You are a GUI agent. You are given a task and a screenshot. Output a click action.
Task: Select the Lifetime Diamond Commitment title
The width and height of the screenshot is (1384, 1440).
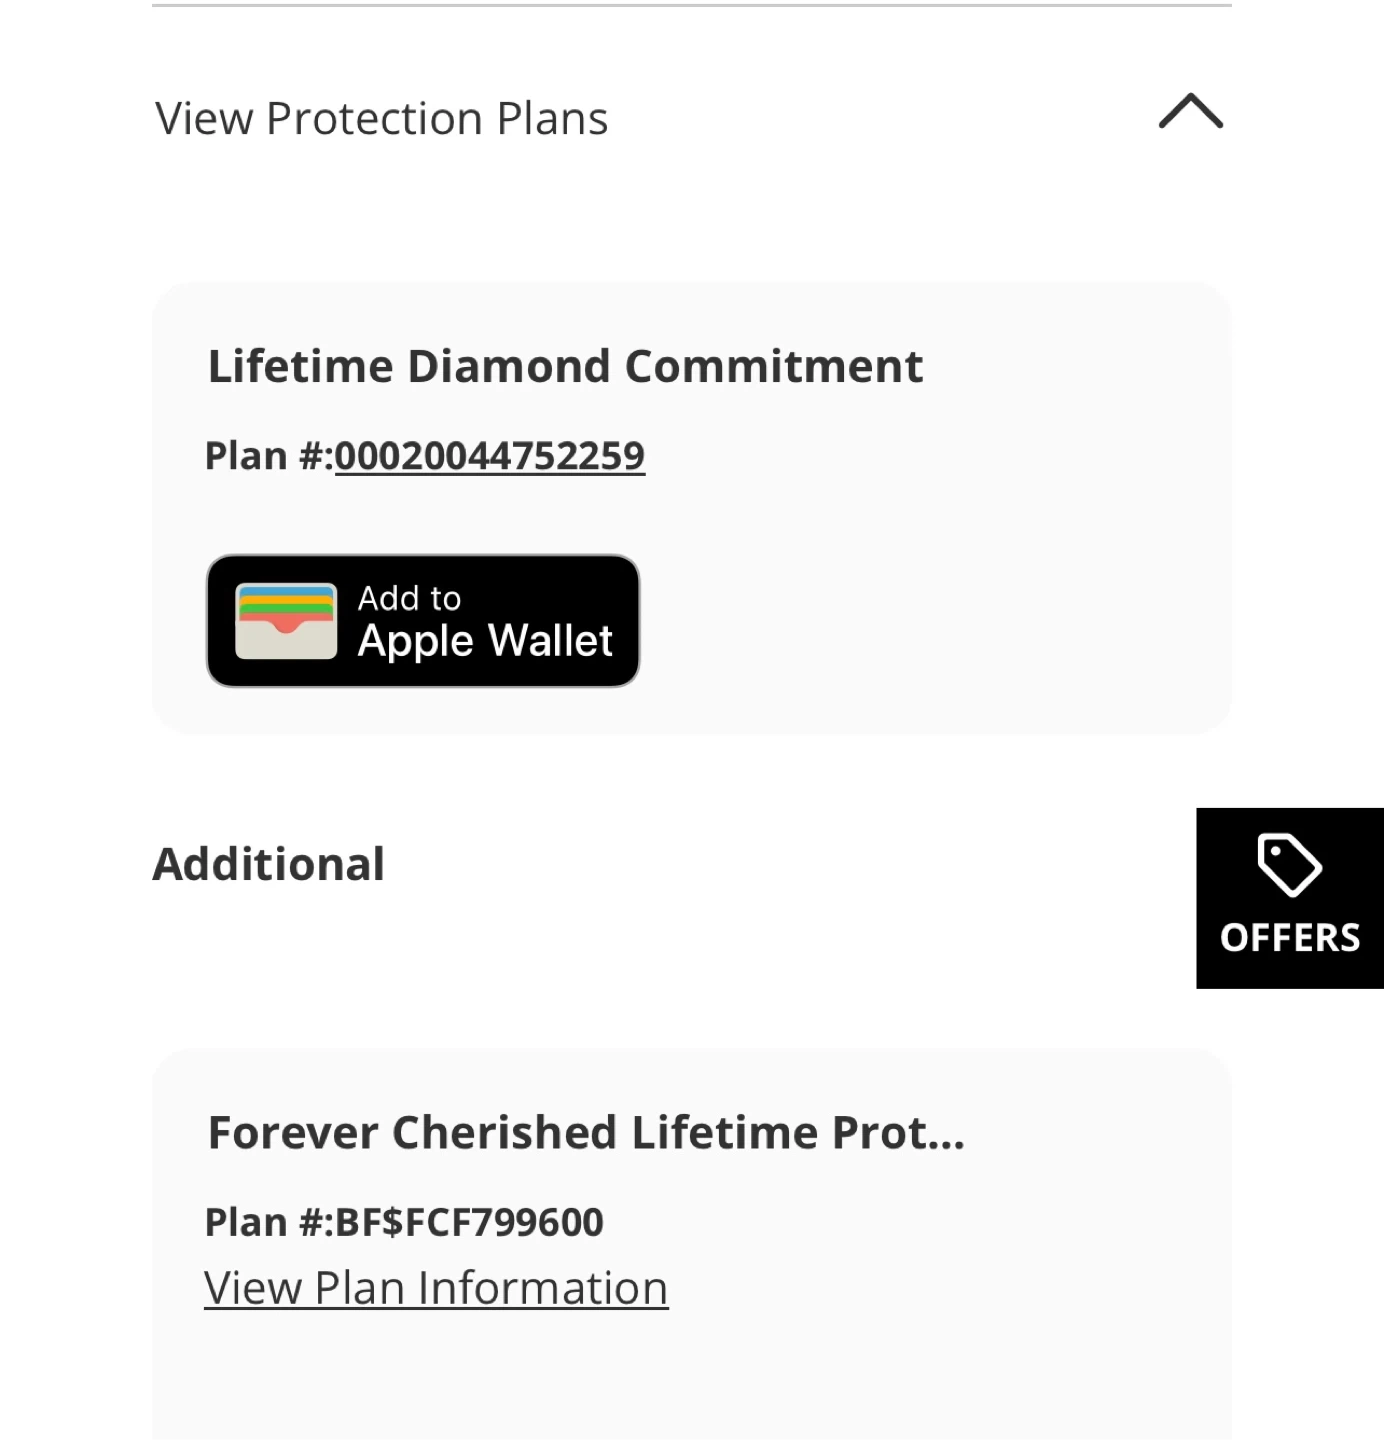coord(565,366)
